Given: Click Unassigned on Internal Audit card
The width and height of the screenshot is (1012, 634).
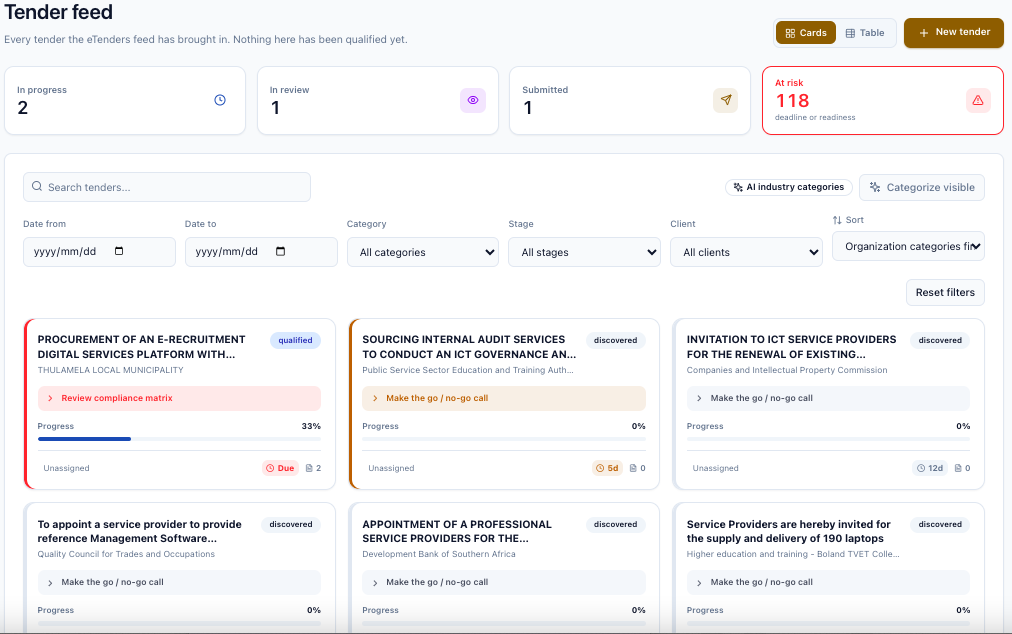Looking at the screenshot, I should [391, 468].
